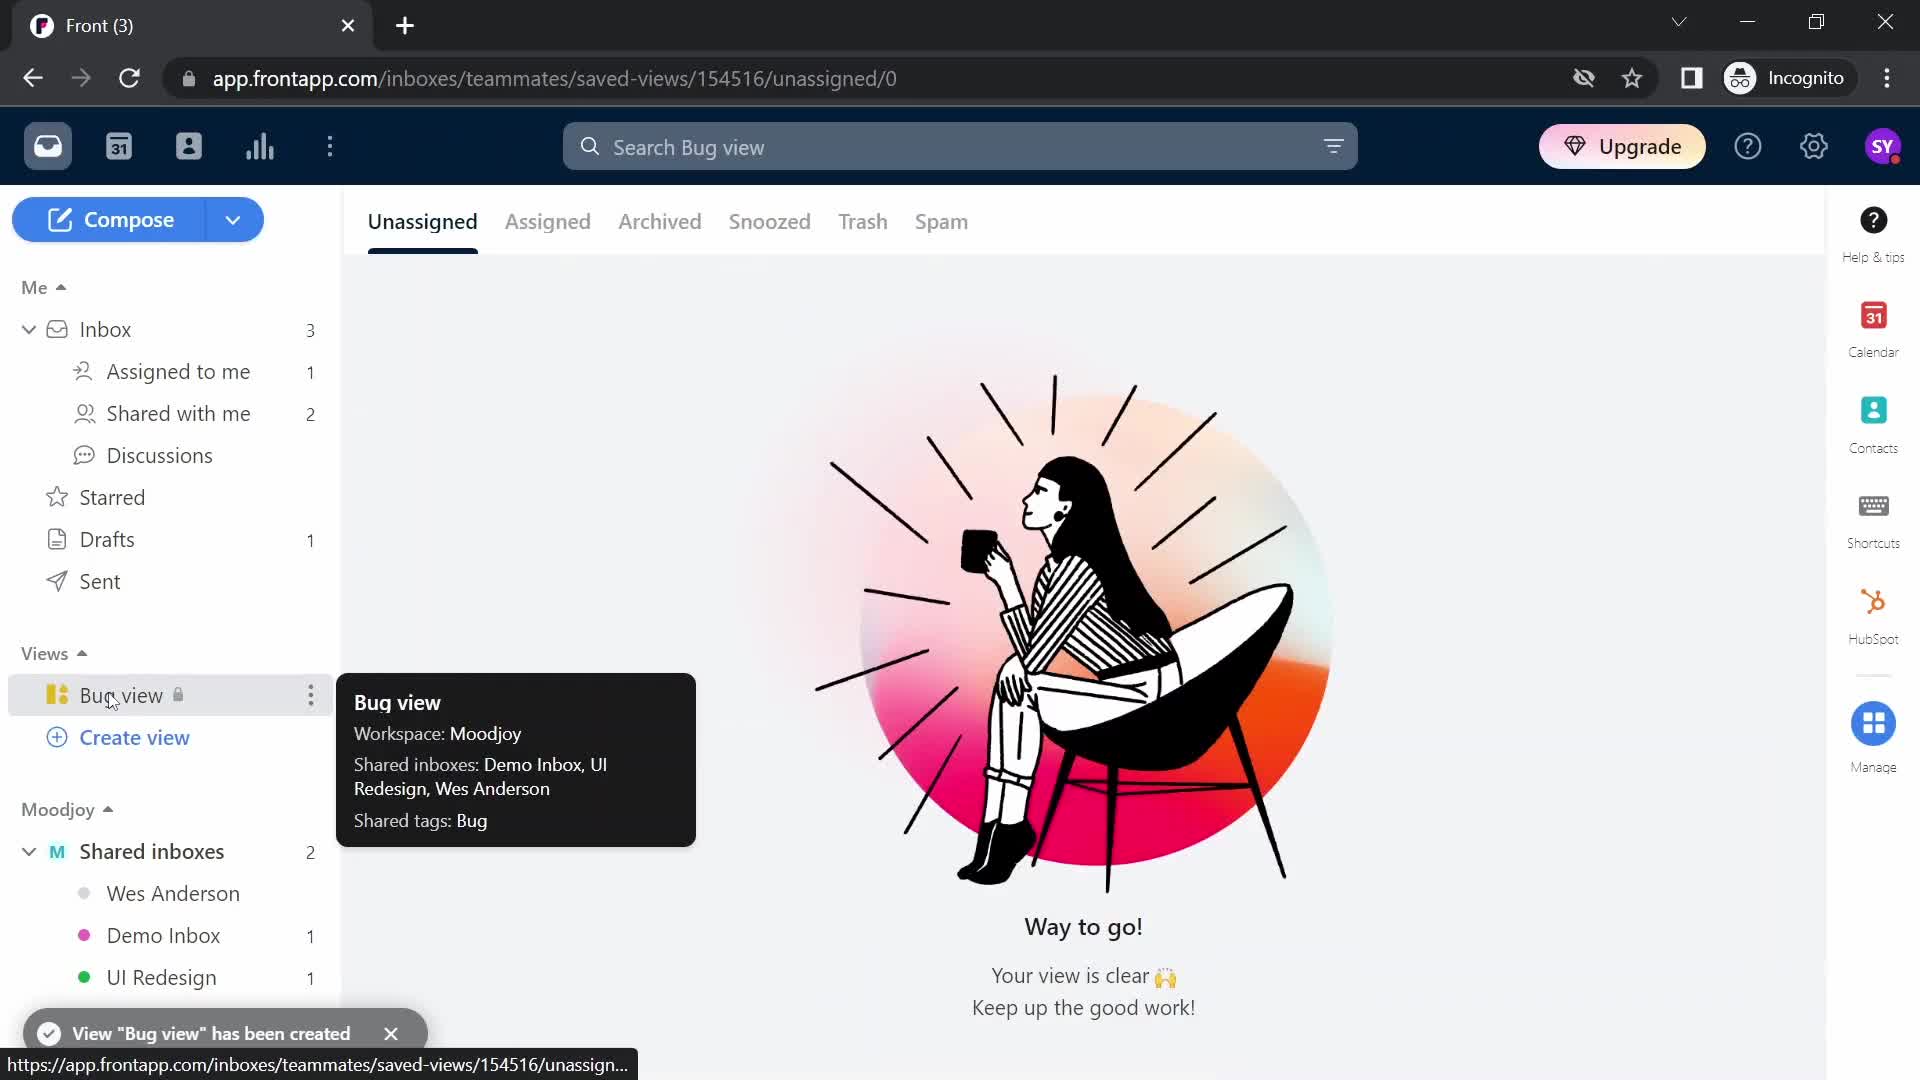The height and width of the screenshot is (1080, 1920).
Task: Open search field for Bug view
Action: pos(960,146)
